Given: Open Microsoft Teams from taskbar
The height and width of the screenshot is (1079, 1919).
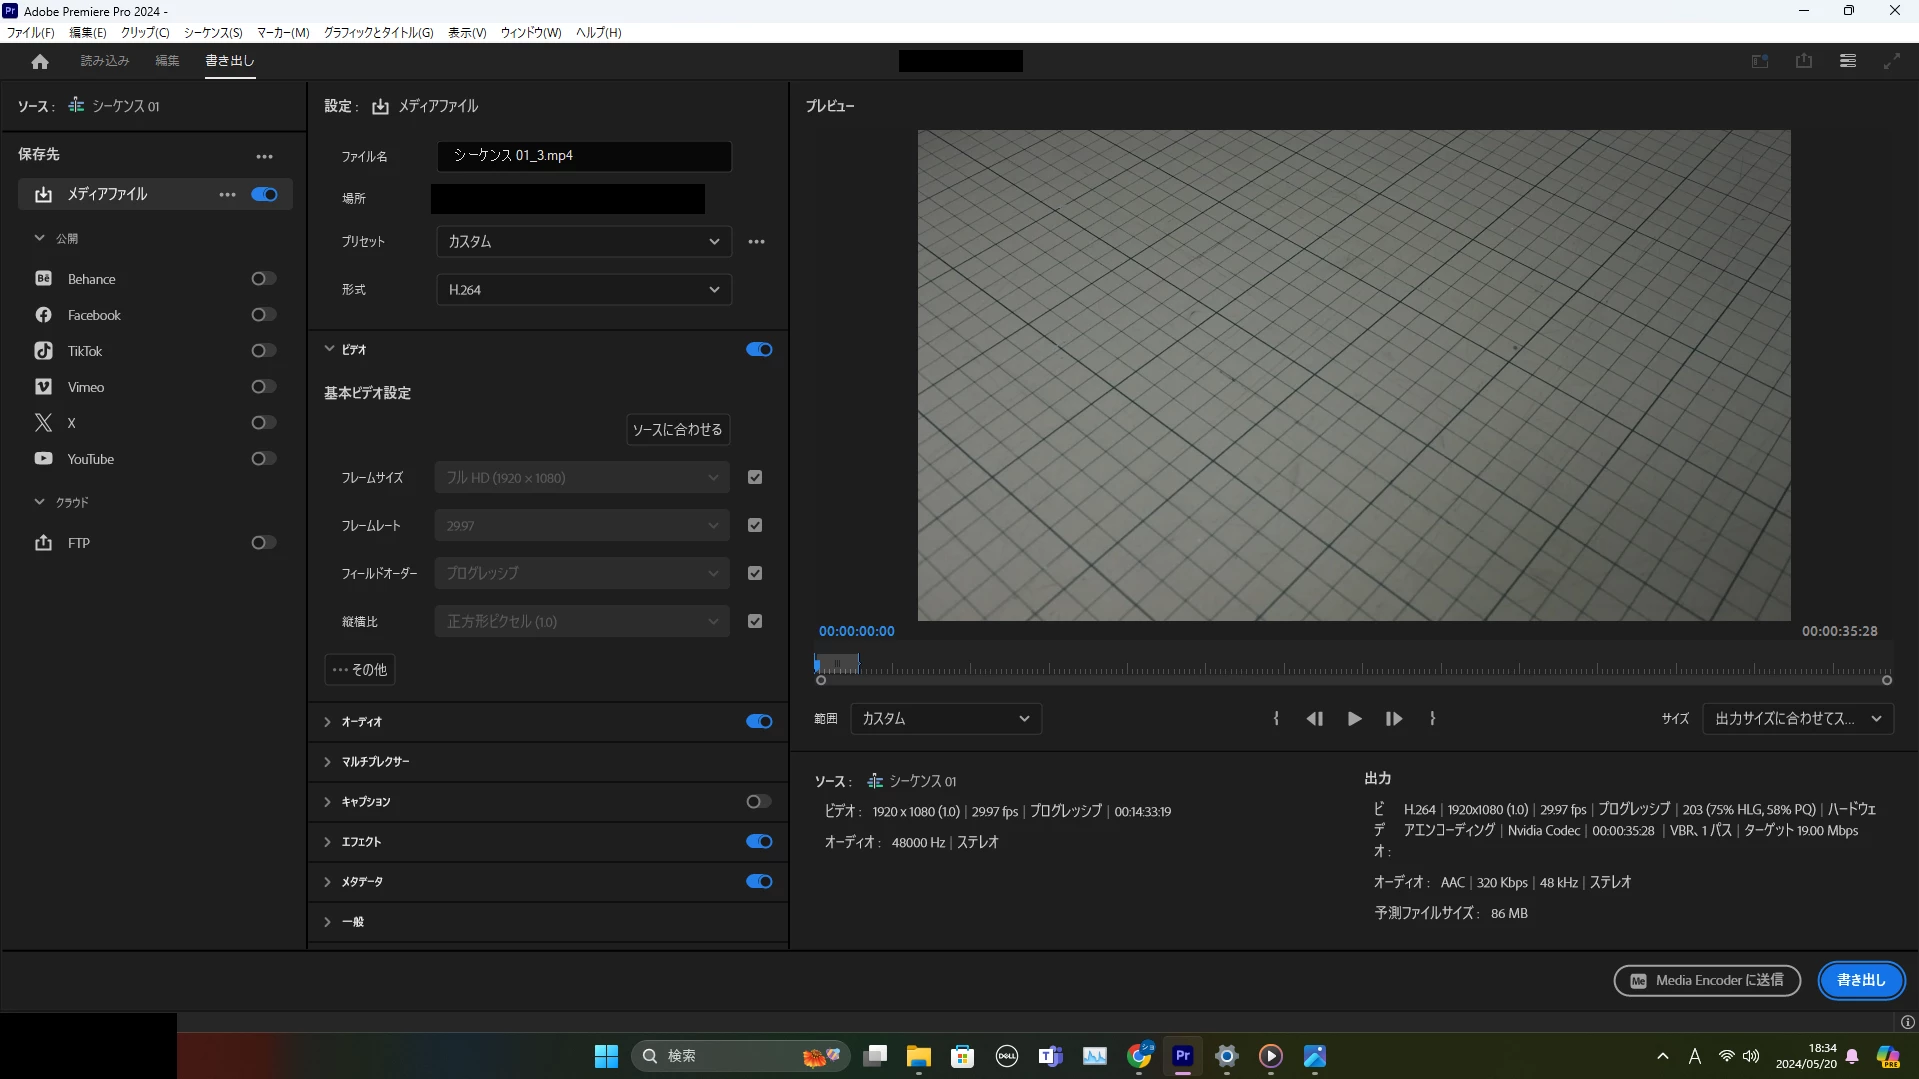Looking at the screenshot, I should click(1051, 1056).
